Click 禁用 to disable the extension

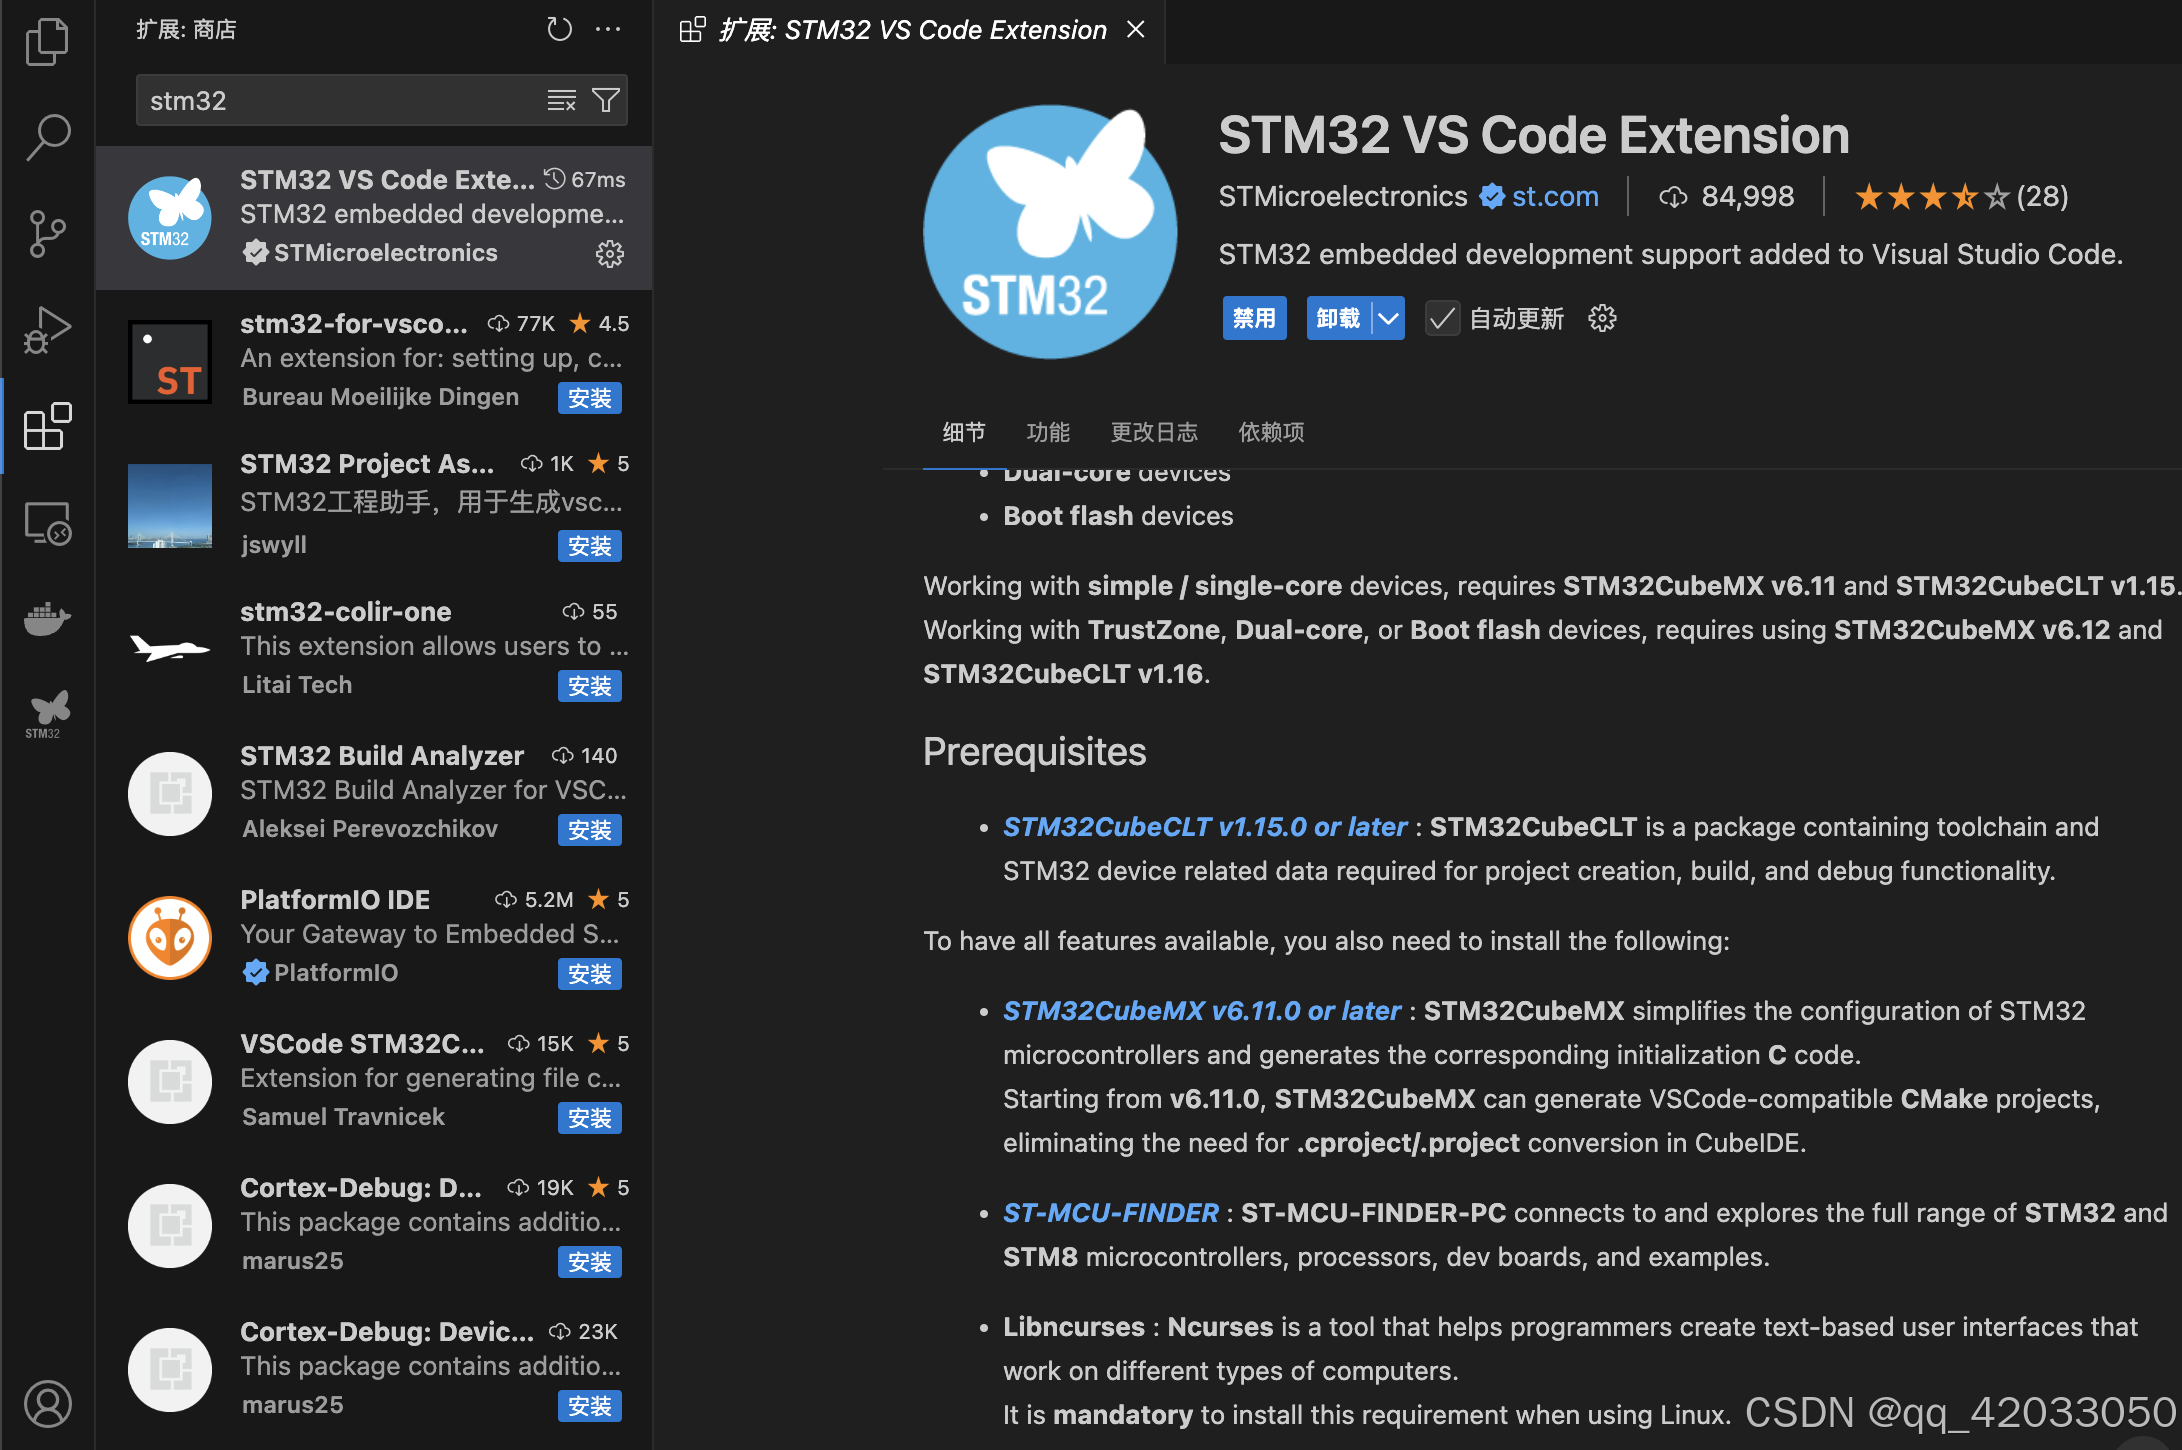point(1254,319)
